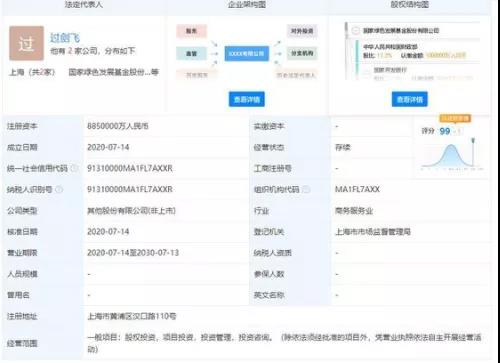Select the 高管 node in structure diagram
Image resolution: width=500 pixels, height=363 pixels.
click(x=191, y=53)
